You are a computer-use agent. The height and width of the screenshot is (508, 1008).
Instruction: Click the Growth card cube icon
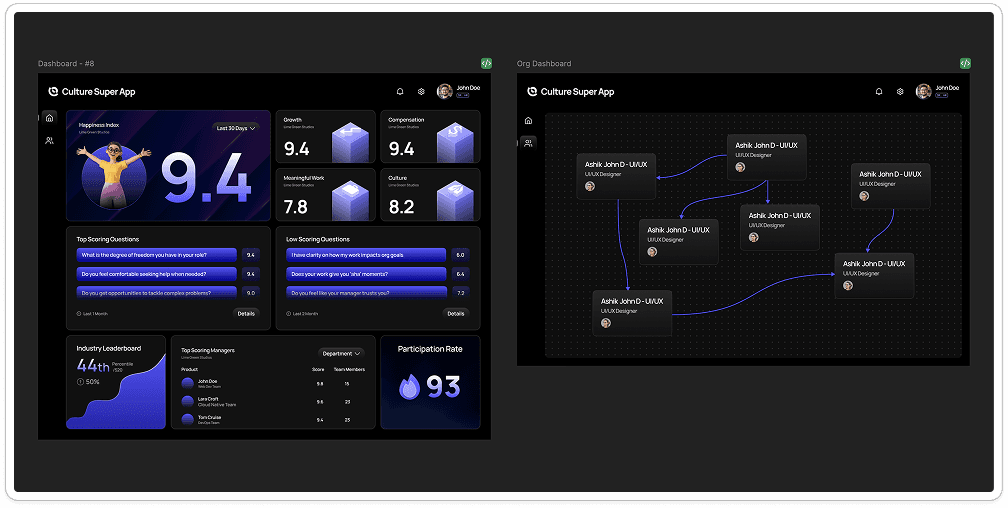(350, 142)
